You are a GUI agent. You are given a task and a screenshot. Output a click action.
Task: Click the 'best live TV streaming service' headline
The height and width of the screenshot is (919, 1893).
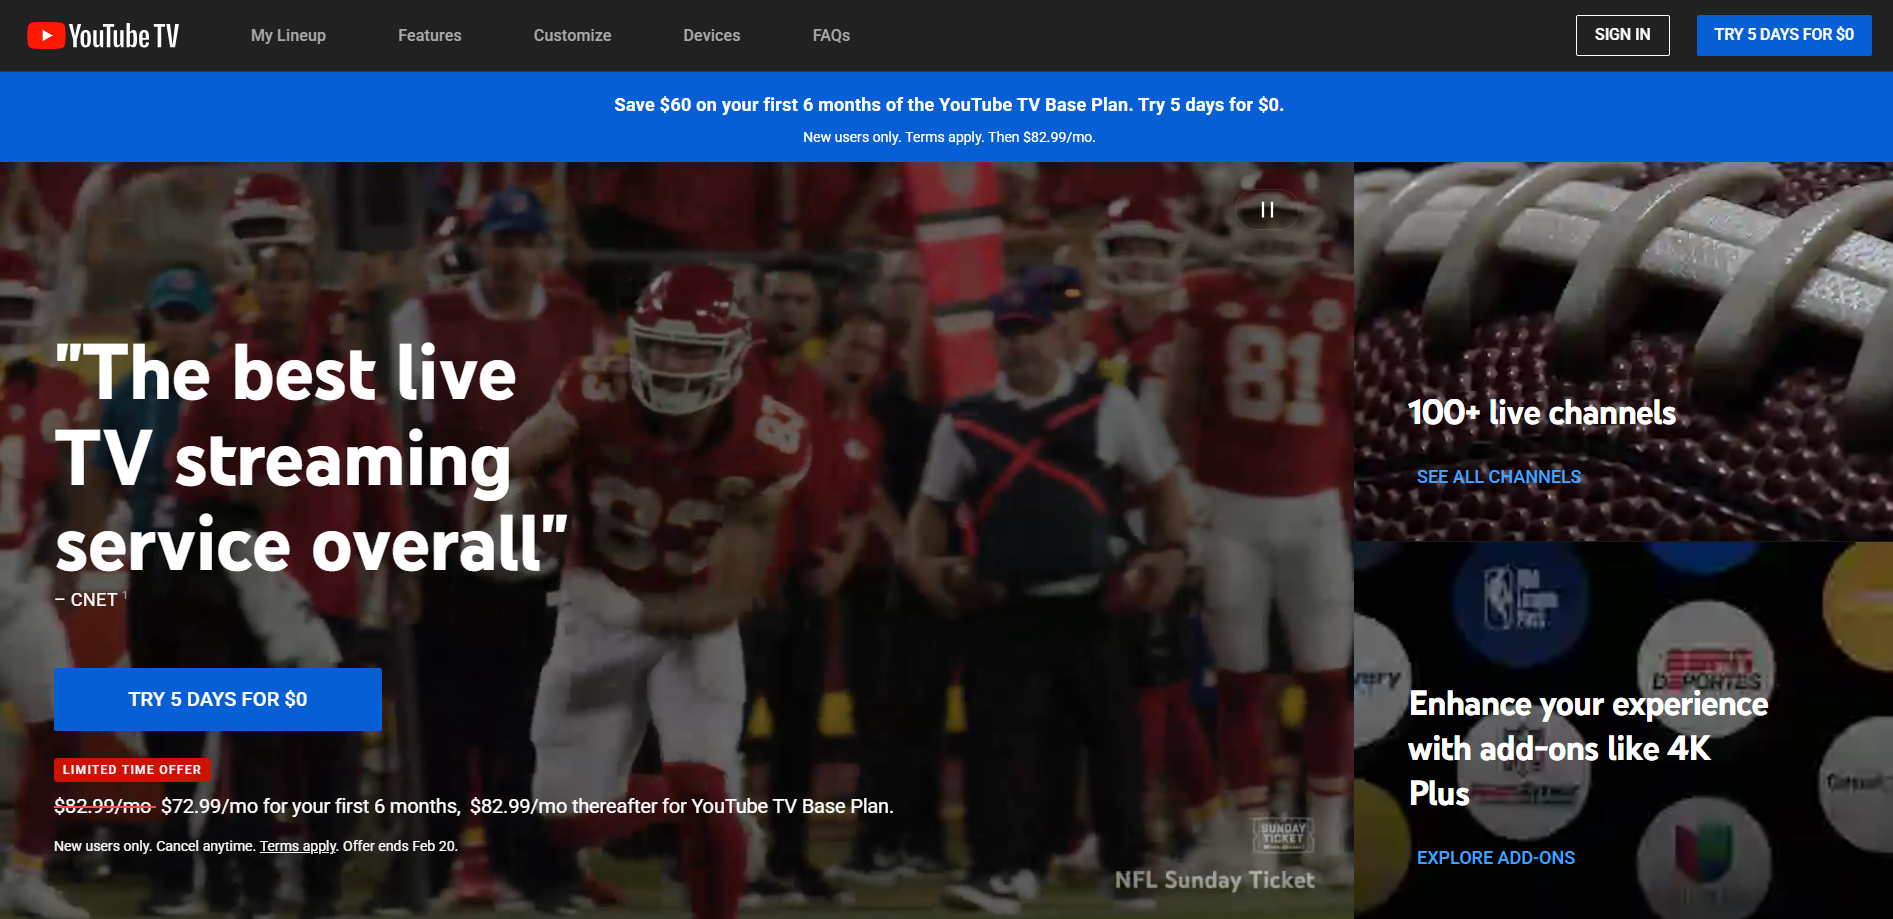pos(311,459)
